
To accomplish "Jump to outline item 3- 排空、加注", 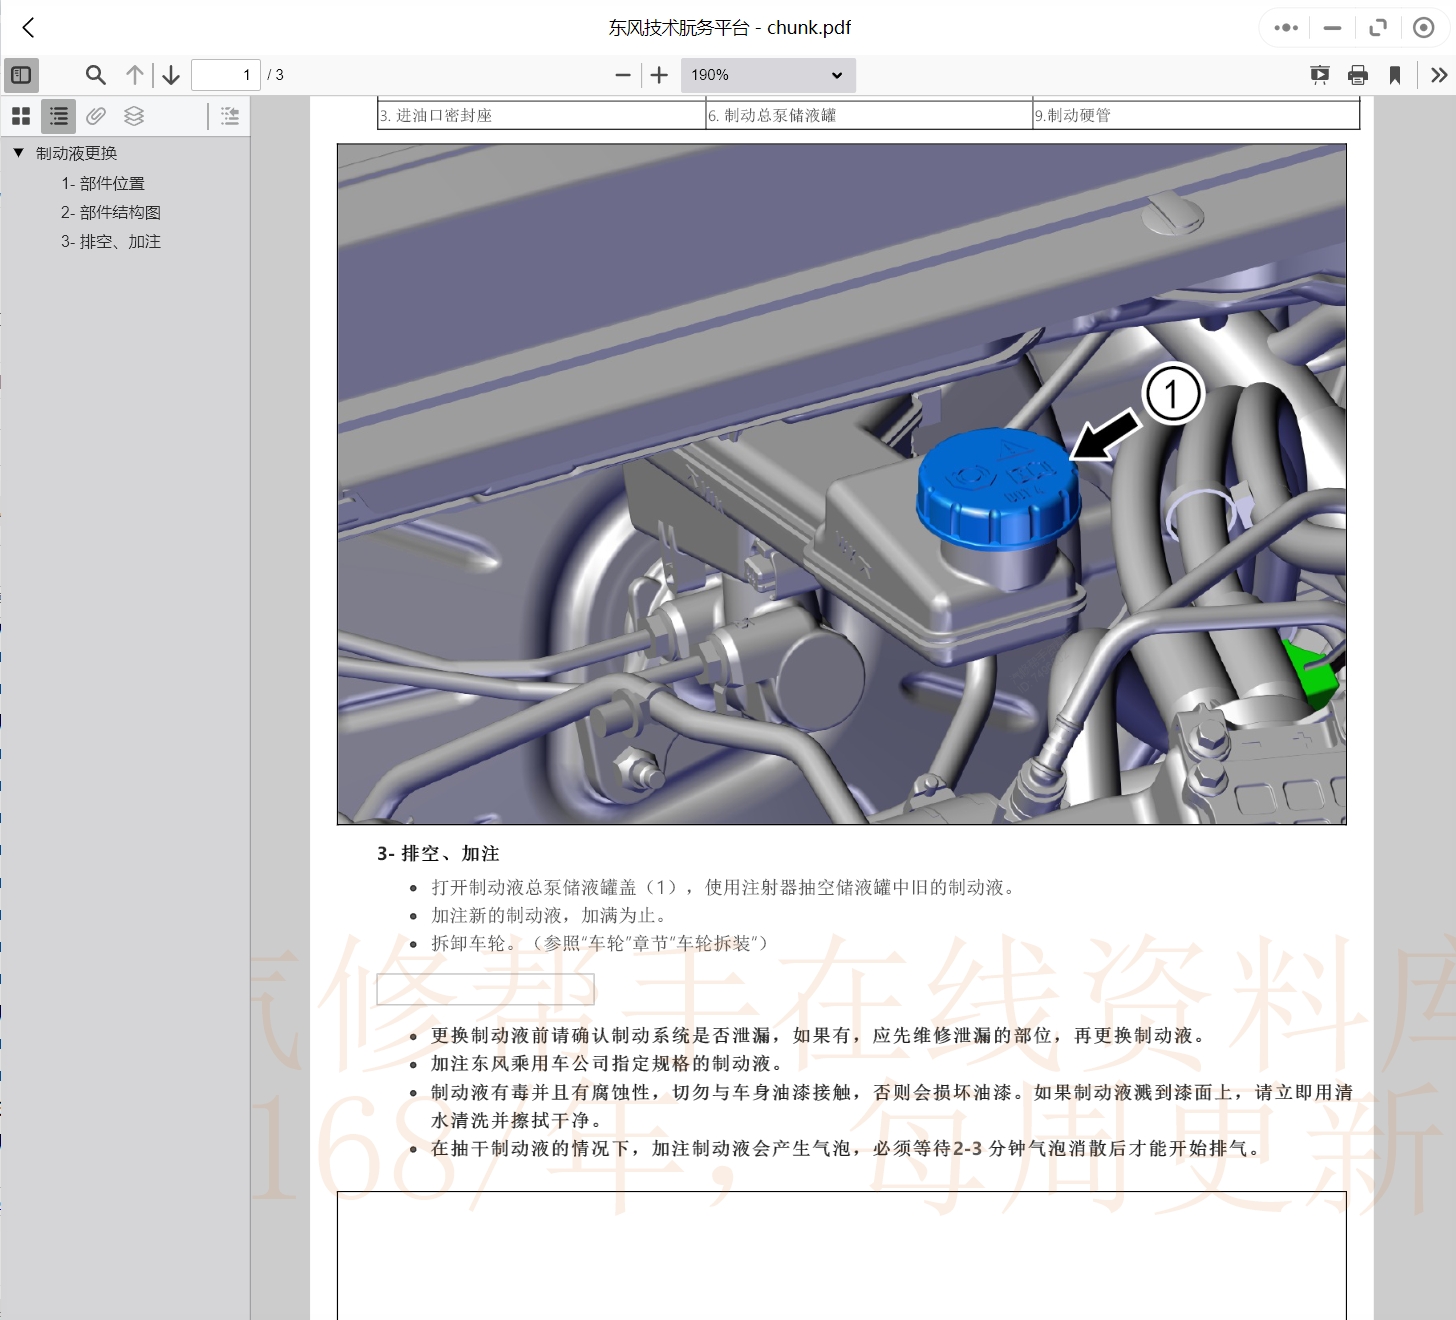I will pyautogui.click(x=111, y=241).
